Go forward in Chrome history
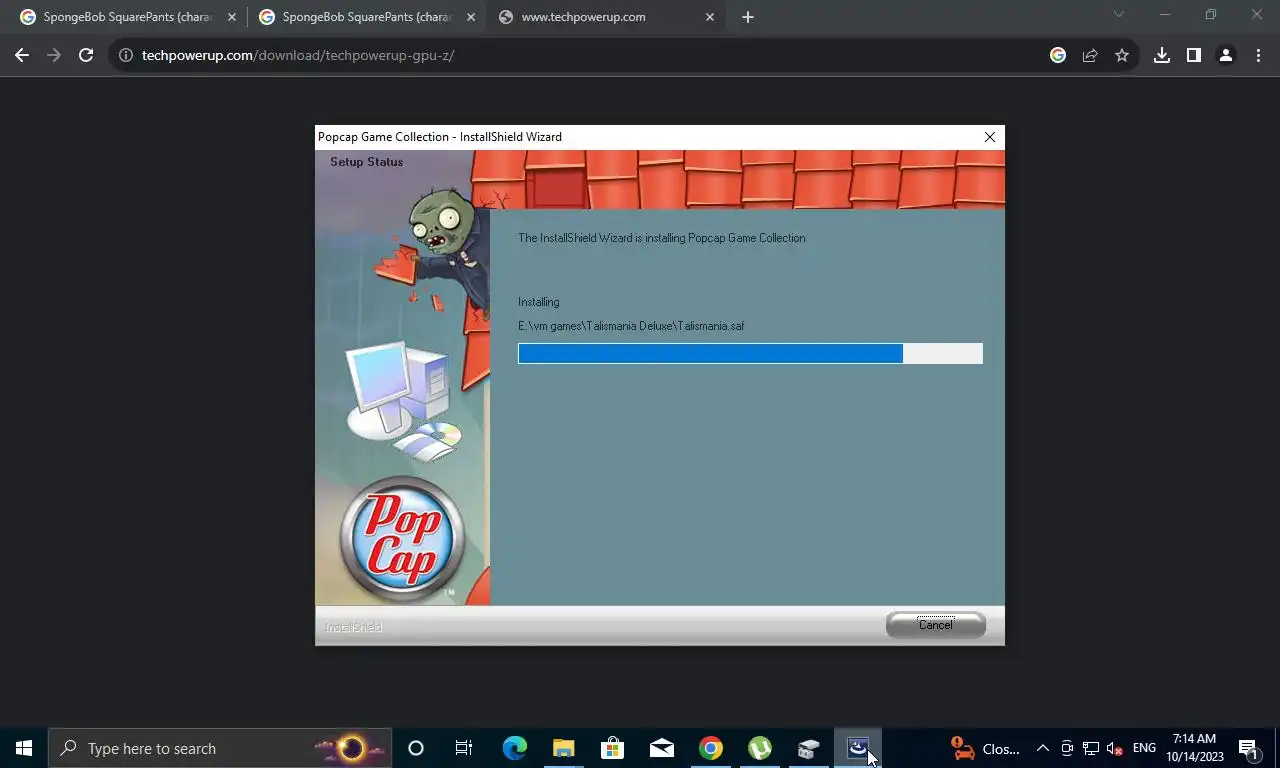Image resolution: width=1280 pixels, height=768 pixels. click(54, 55)
